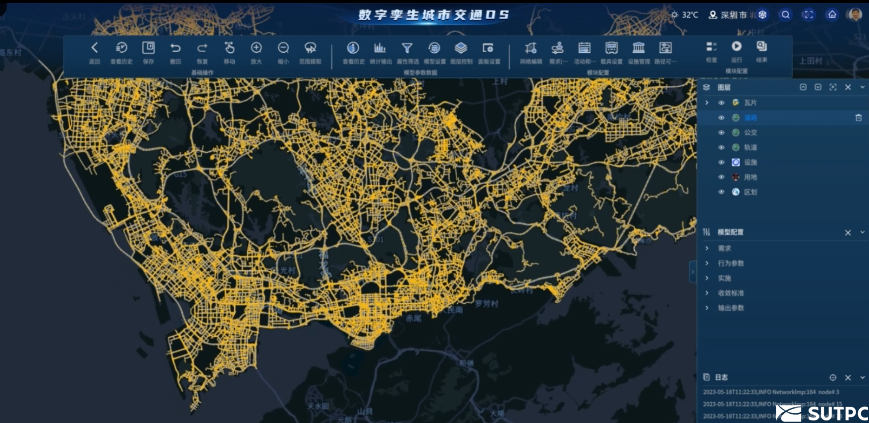This screenshot has width=869, height=423.
Task: Select the 网络编辑 network edit tool
Action: click(x=531, y=48)
